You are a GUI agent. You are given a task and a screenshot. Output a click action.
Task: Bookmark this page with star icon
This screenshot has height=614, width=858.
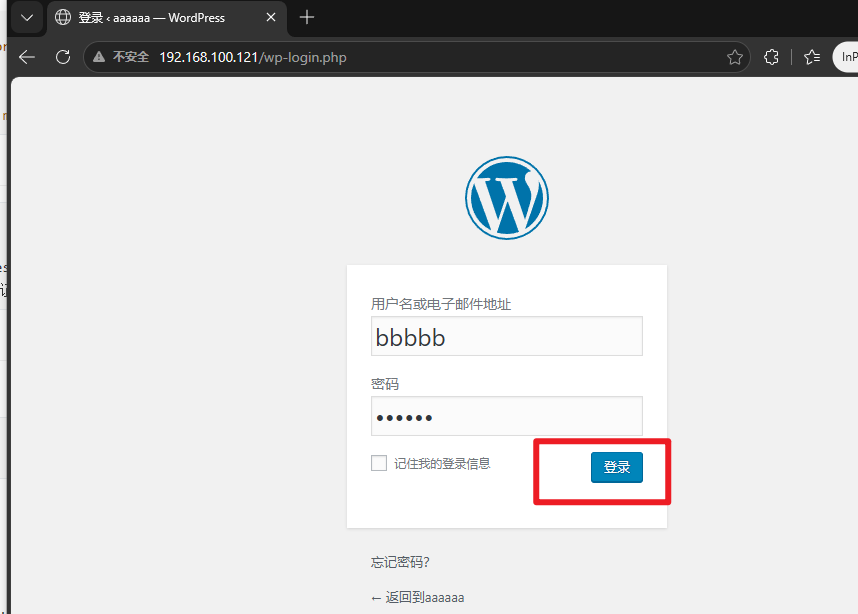coord(735,57)
